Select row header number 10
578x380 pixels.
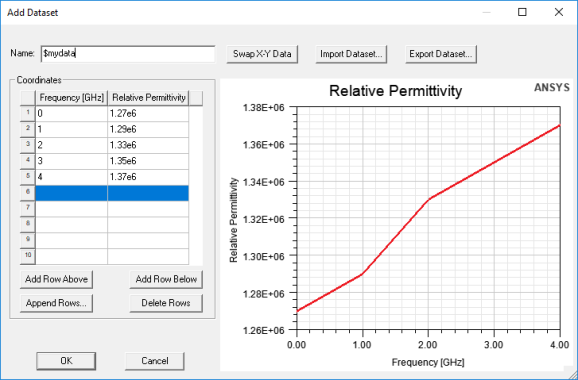[28, 256]
